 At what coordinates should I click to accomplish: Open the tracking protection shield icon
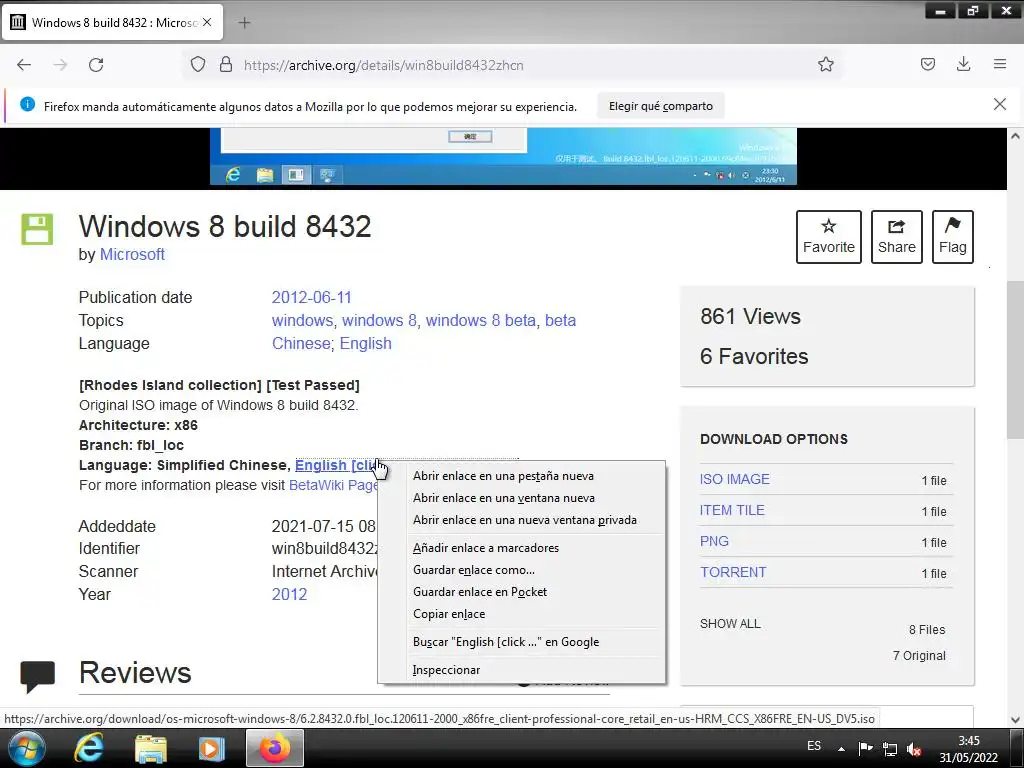click(198, 65)
